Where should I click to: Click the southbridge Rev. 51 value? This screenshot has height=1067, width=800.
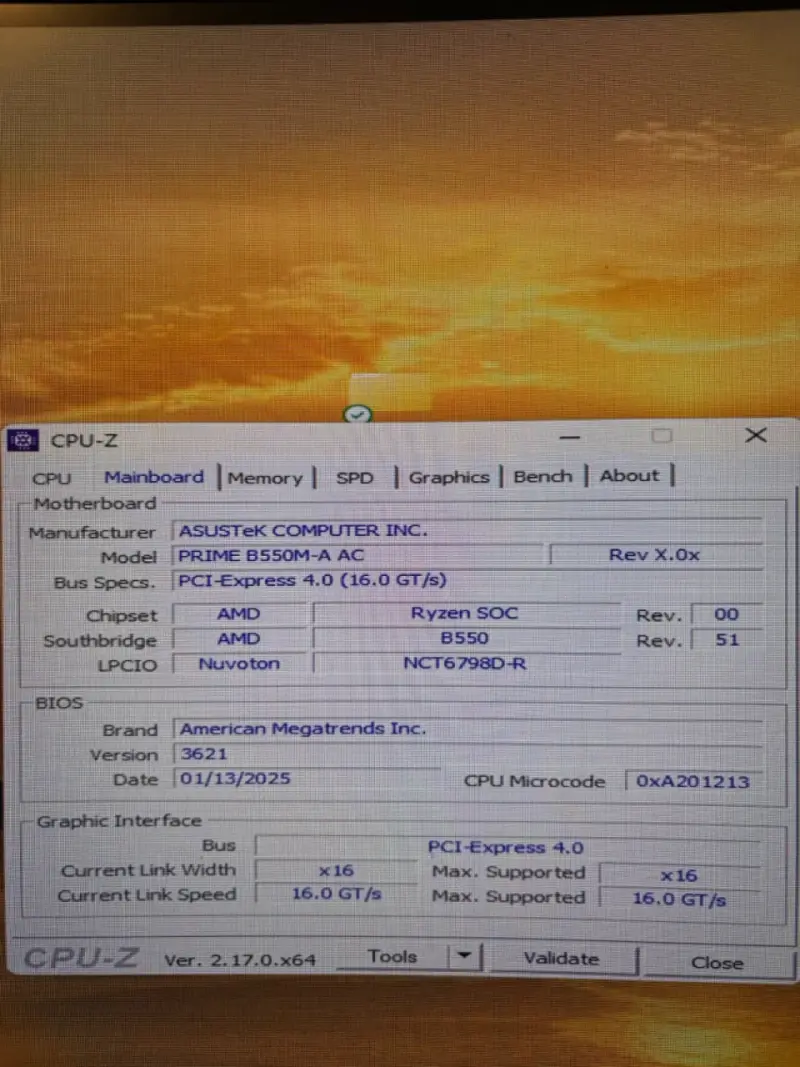726,640
